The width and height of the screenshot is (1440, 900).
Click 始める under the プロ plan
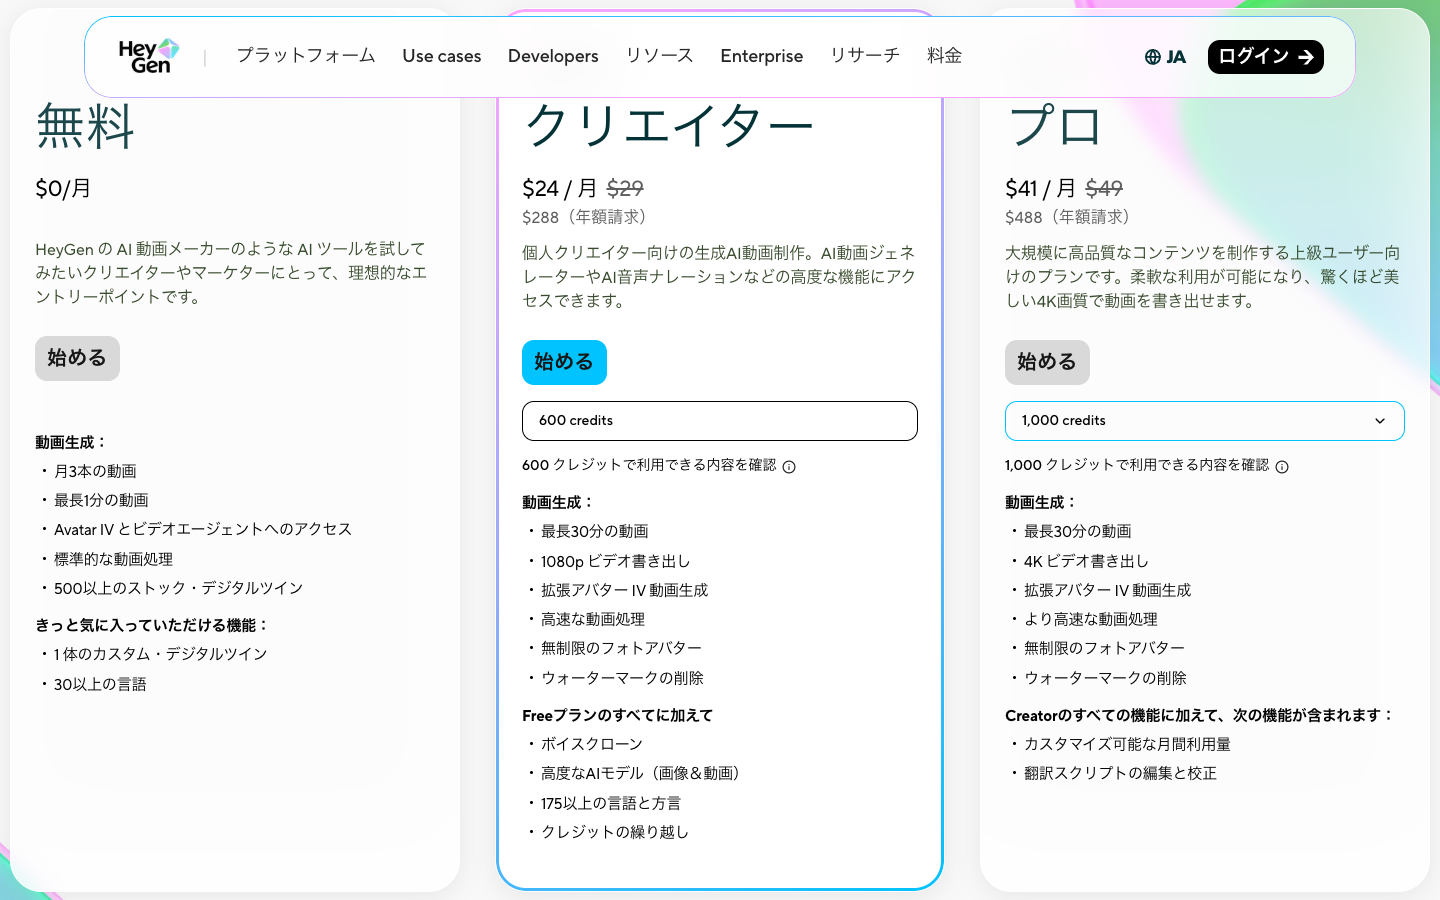1047,362
